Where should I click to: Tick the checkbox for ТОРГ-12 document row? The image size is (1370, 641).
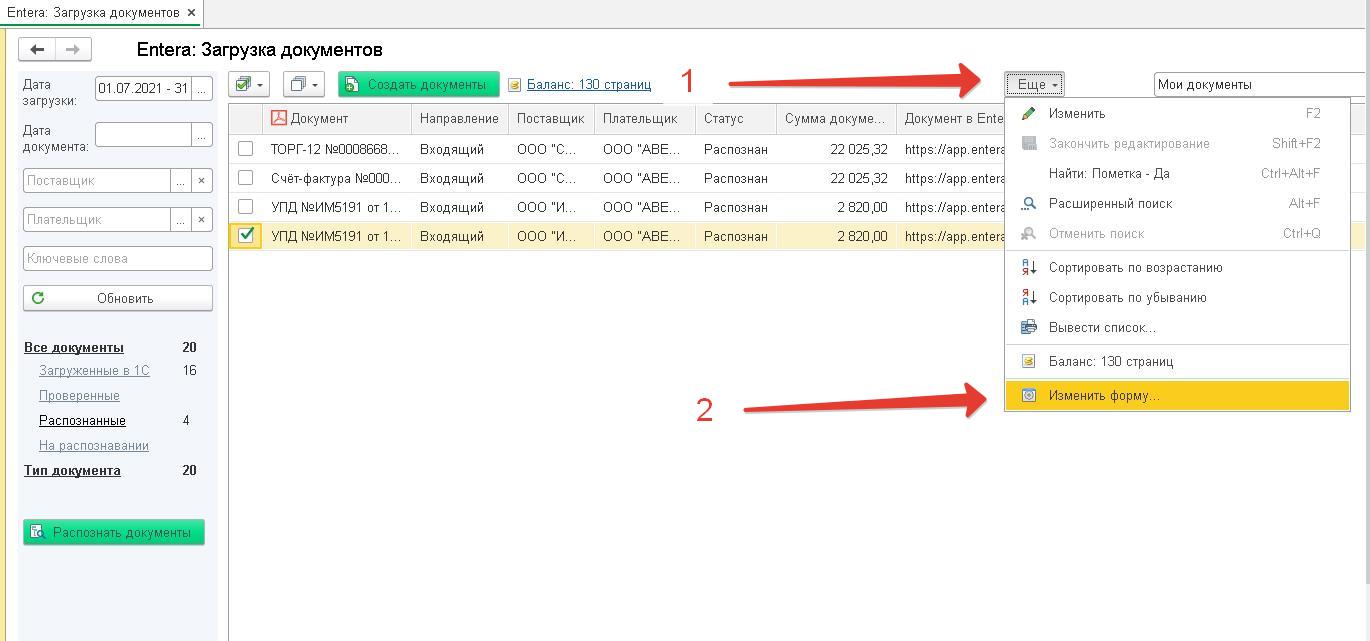coord(245,149)
